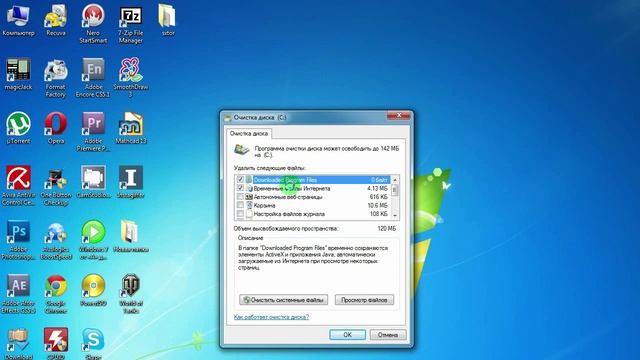Viewport: 640px width, 360px height.
Task: Open the Mathcad 13 icon
Action: (x=131, y=128)
